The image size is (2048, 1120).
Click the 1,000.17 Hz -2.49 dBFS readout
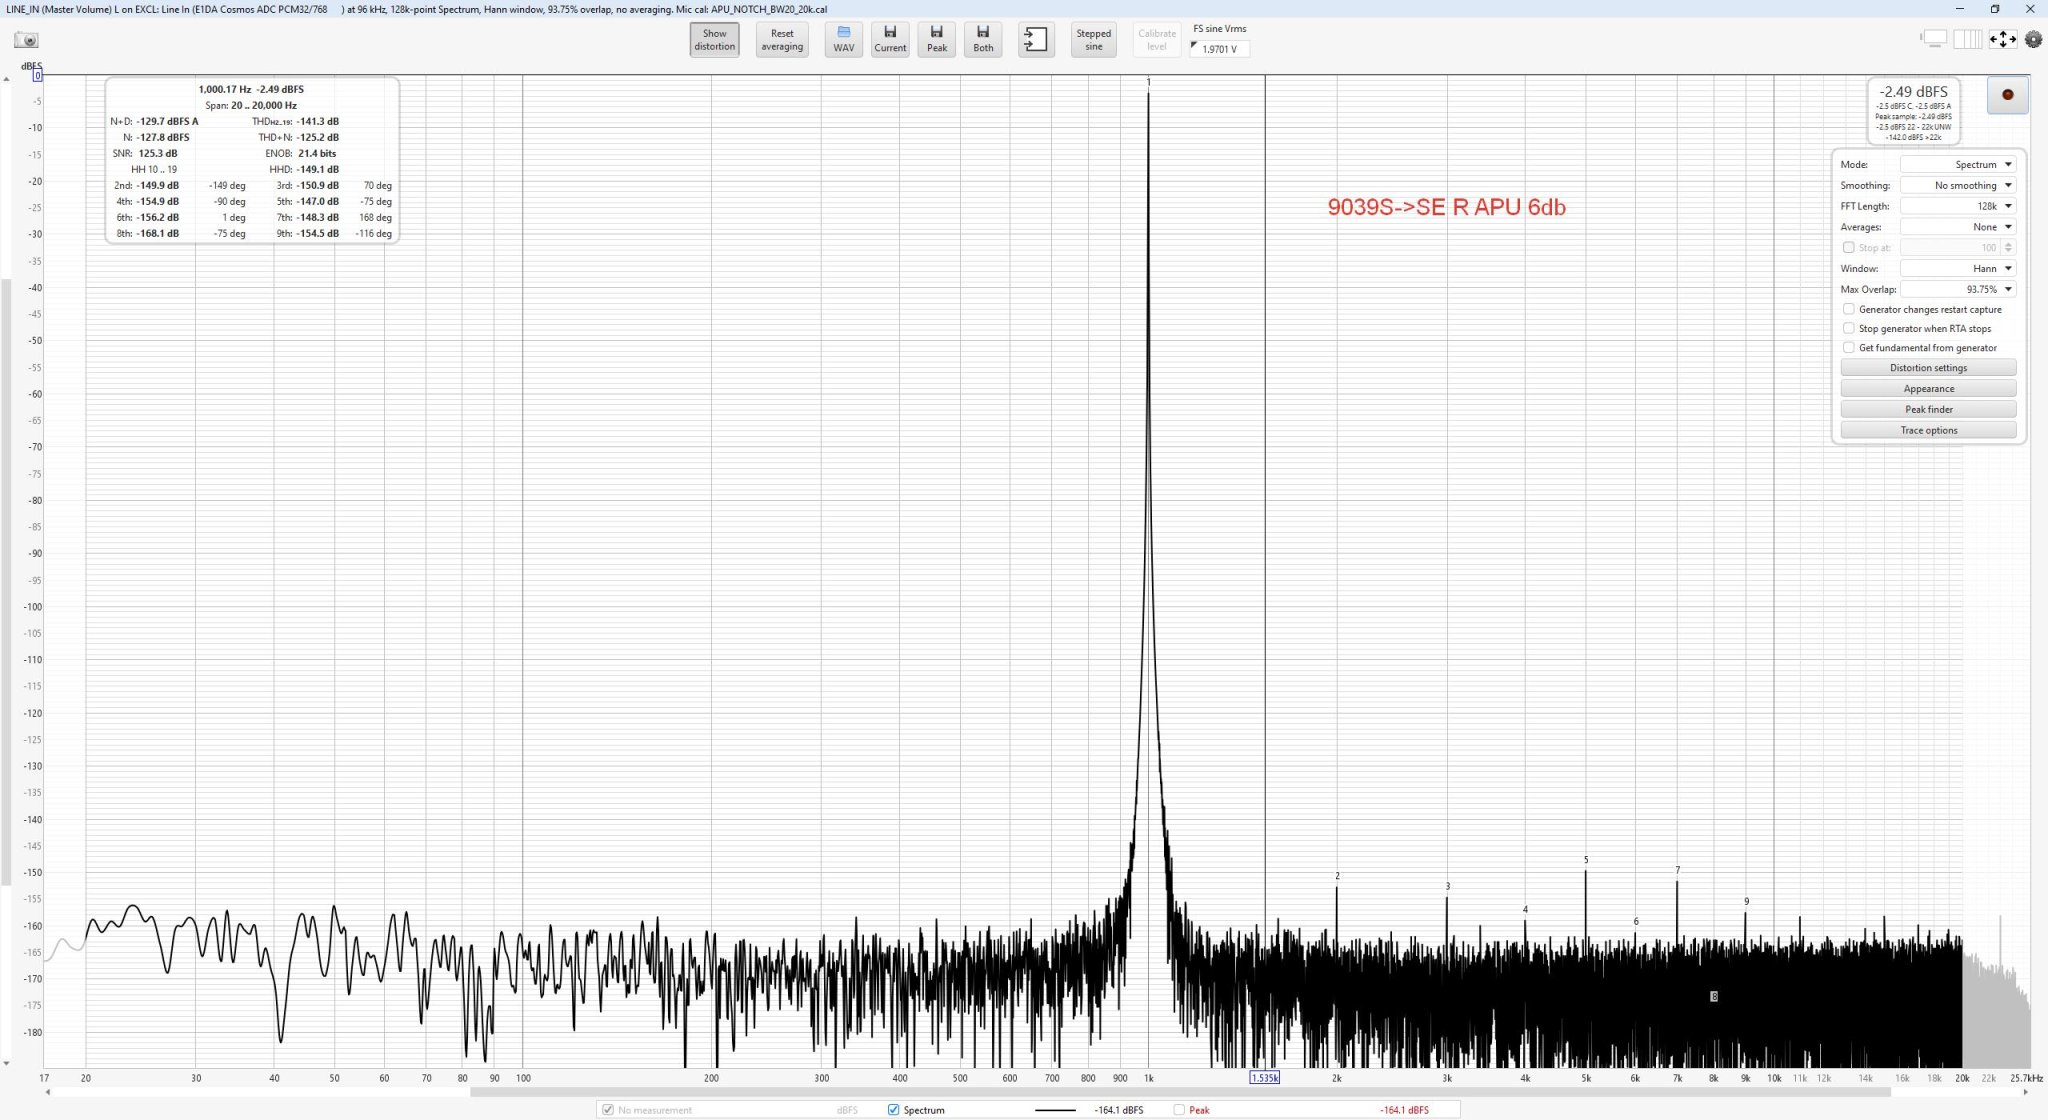(x=251, y=89)
